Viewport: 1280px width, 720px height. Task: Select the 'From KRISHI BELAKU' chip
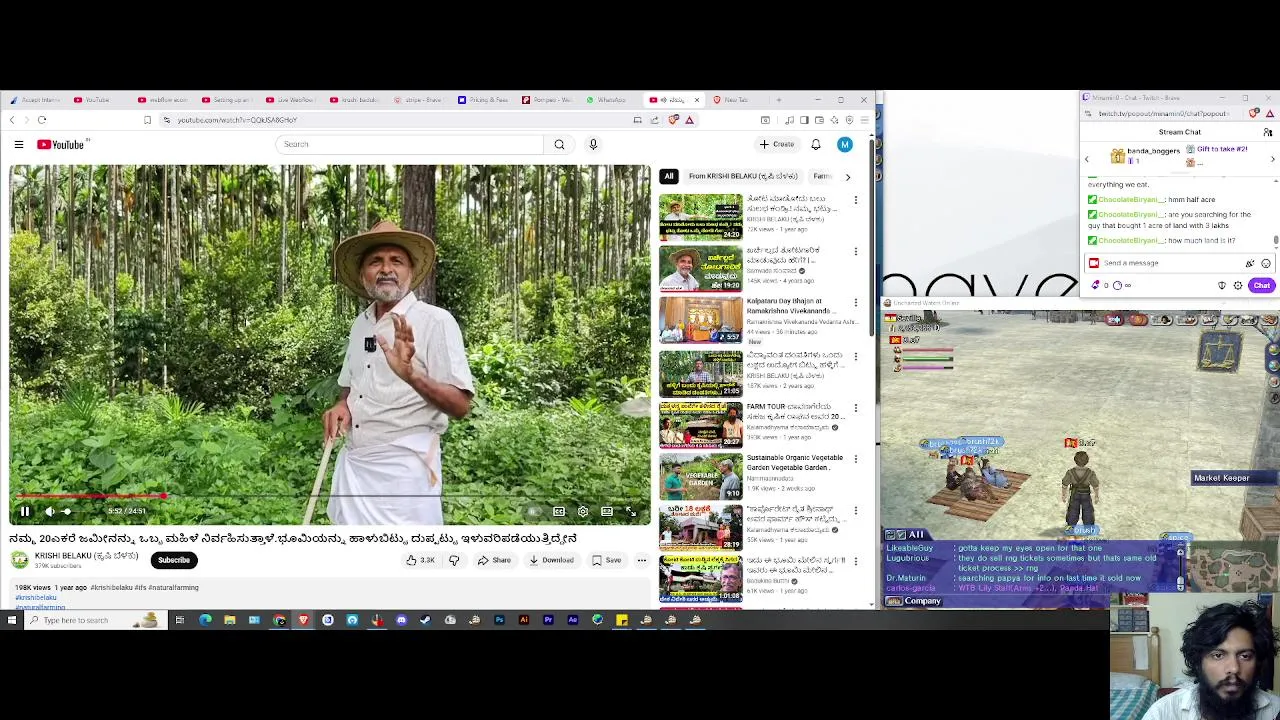pos(742,176)
